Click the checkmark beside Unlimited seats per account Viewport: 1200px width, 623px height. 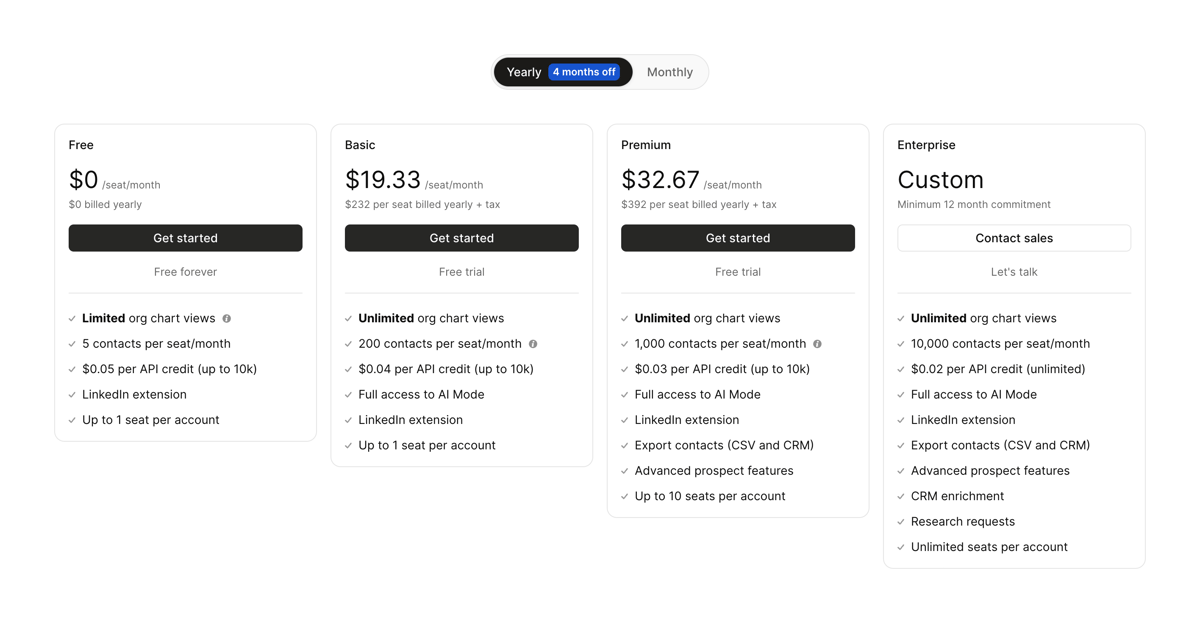(900, 547)
